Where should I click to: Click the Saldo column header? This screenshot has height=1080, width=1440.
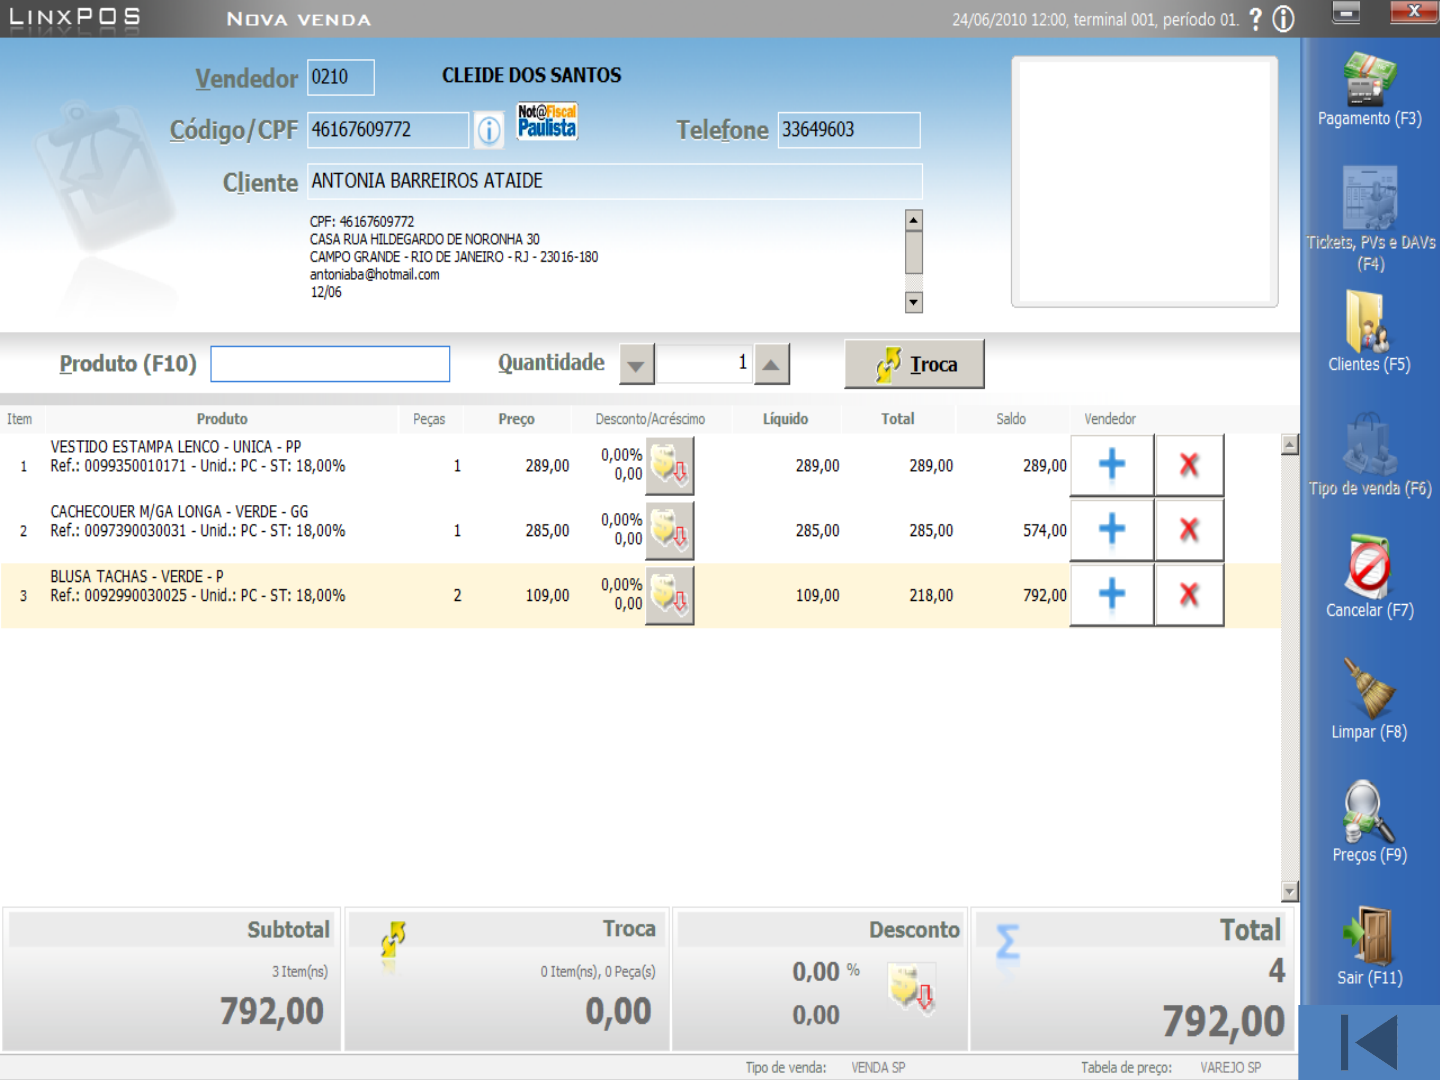point(1011,419)
